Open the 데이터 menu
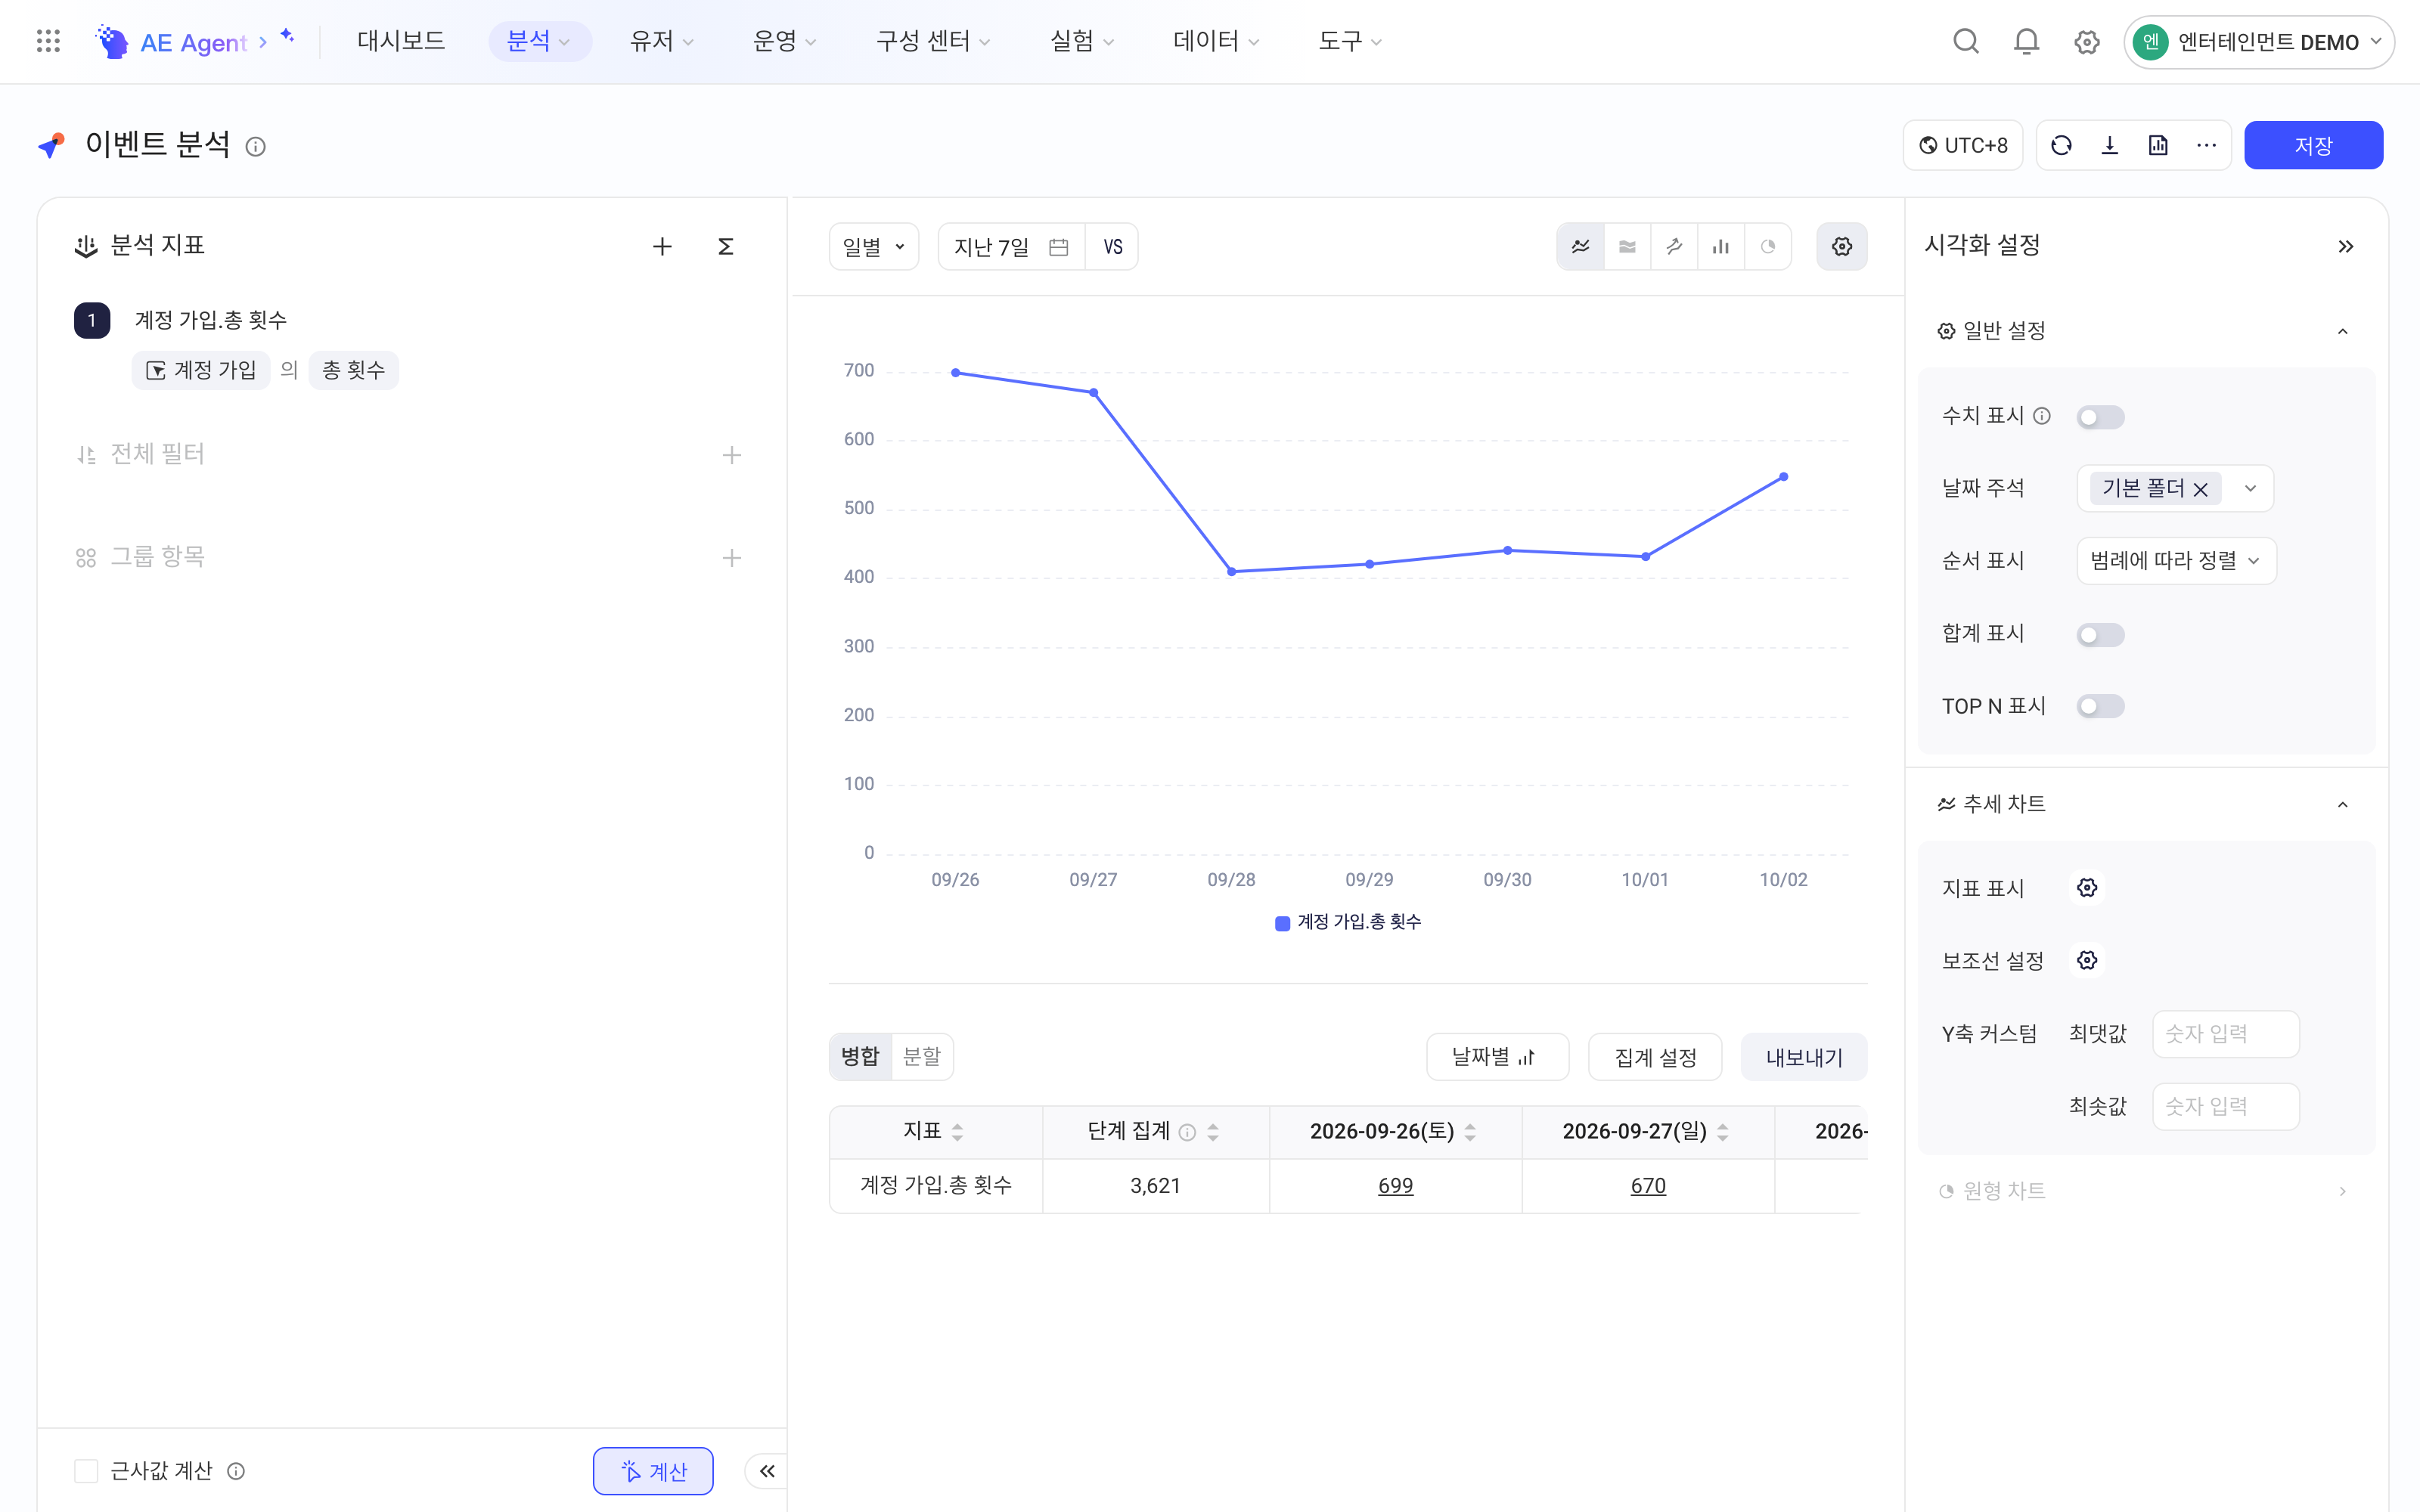Screen dimensions: 2420x1512 pyautogui.click(x=1215, y=41)
